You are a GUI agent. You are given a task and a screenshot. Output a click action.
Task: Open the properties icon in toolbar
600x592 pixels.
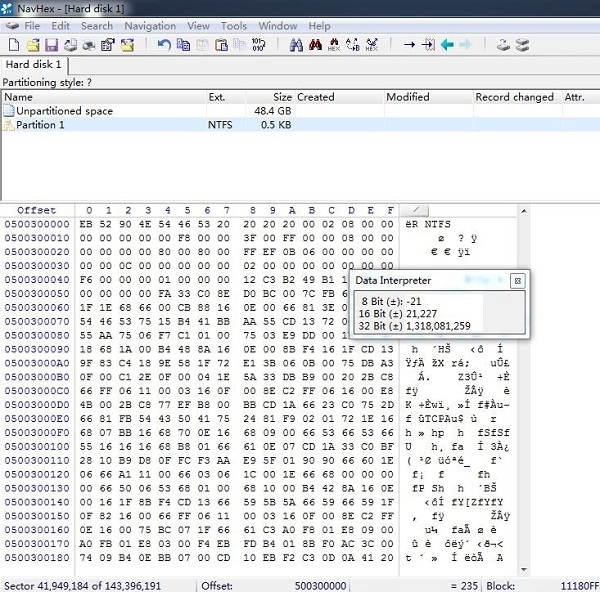pos(108,45)
